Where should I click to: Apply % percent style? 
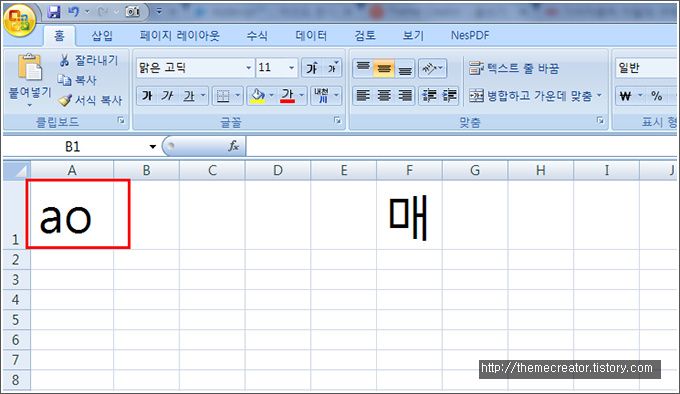(657, 95)
